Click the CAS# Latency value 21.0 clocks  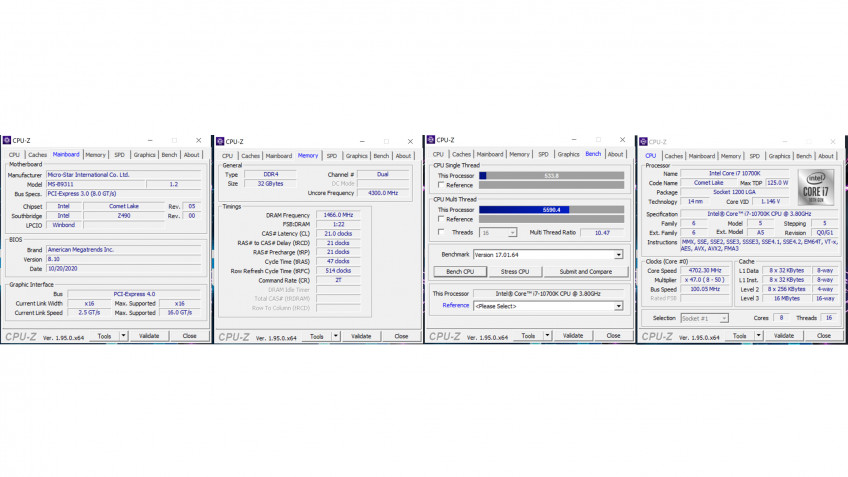[x=338, y=234]
